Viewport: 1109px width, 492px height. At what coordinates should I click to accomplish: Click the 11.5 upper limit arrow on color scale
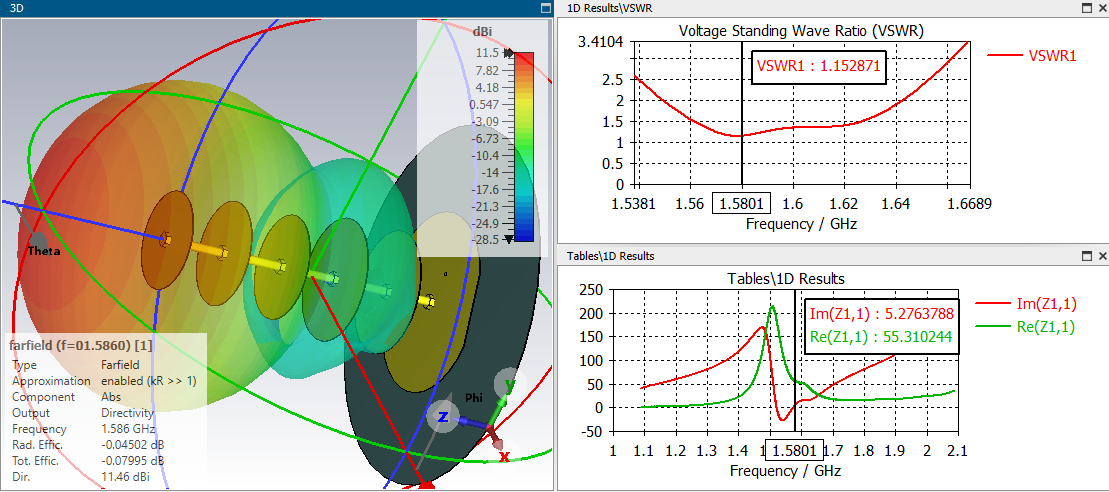coord(508,53)
